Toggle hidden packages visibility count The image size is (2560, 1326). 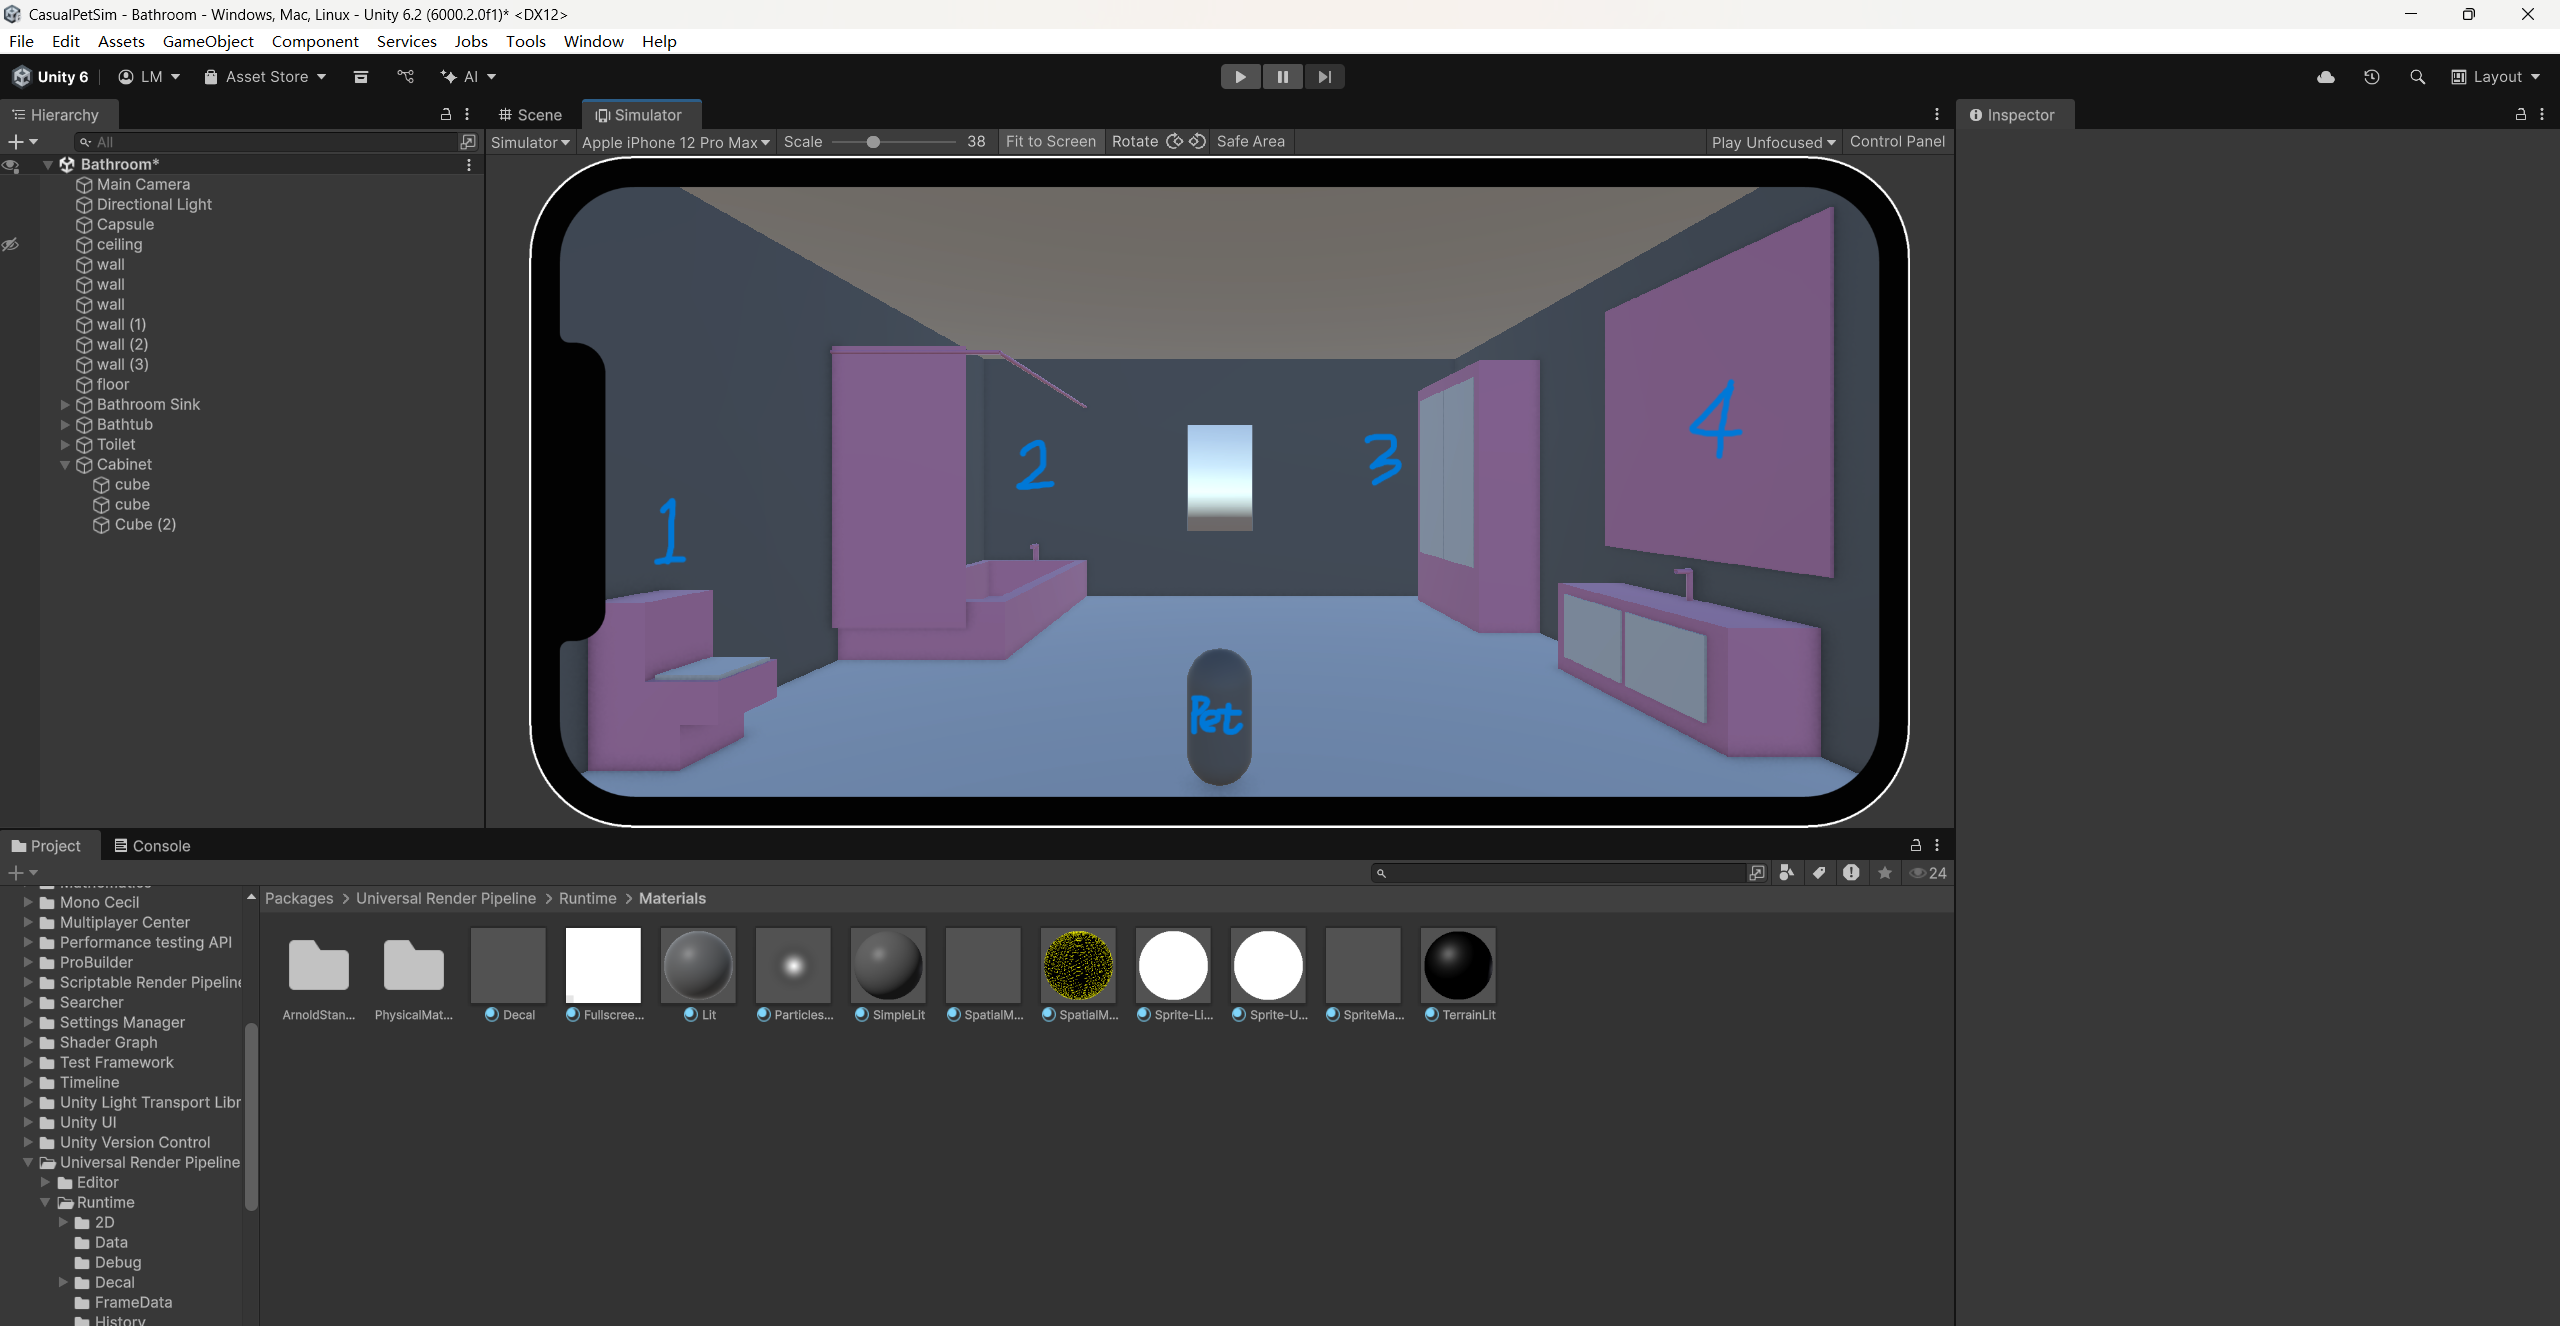[1928, 873]
